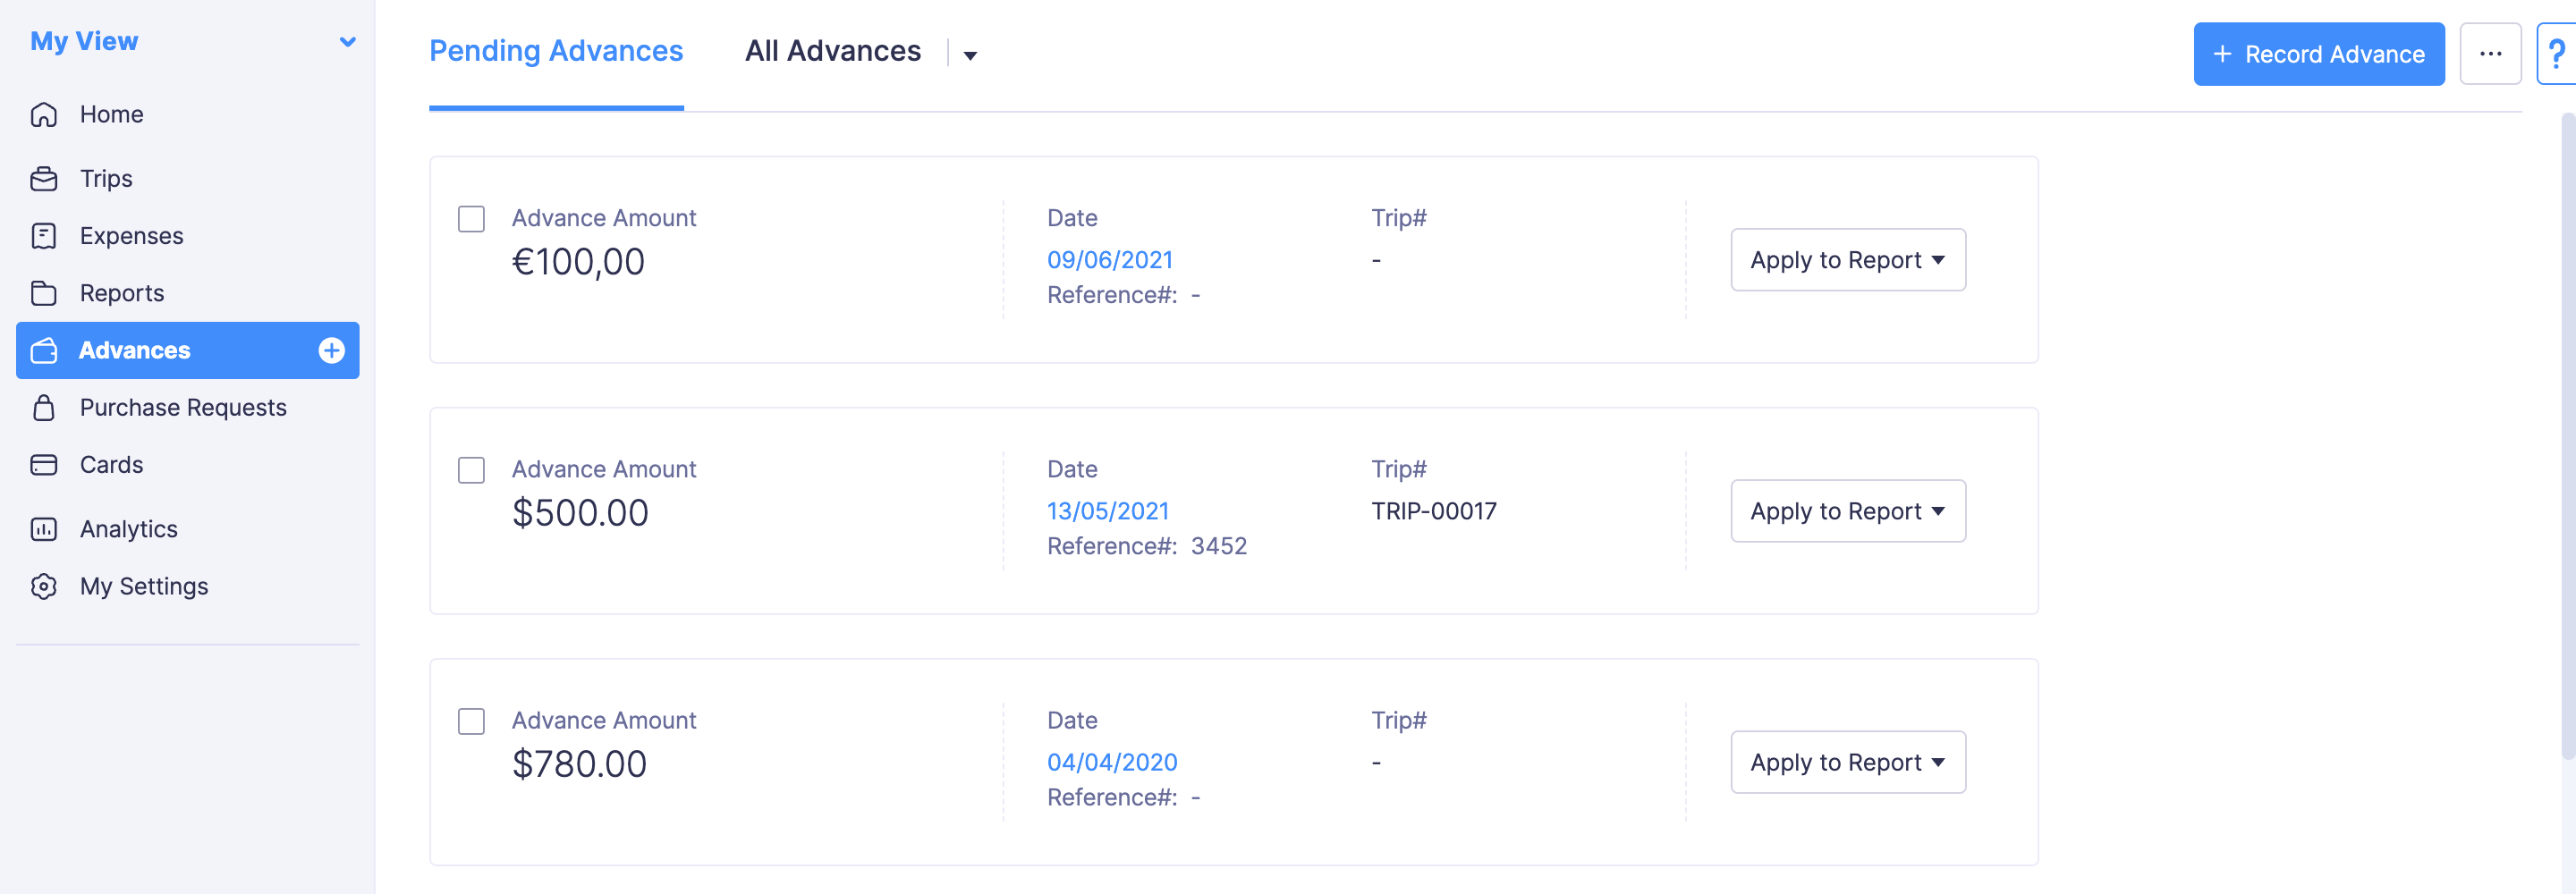Screen dimensions: 2576x894
Task: Click the Cards icon in sidebar
Action: (x=44, y=465)
